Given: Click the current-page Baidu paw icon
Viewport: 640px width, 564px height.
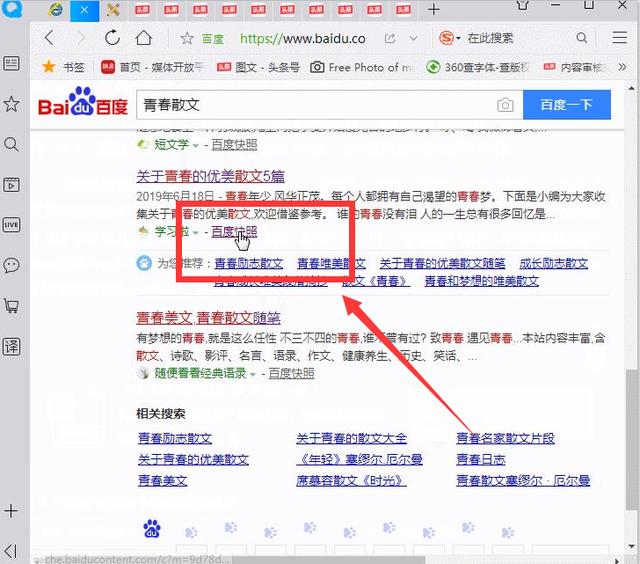Looking at the screenshot, I should coord(152,528).
